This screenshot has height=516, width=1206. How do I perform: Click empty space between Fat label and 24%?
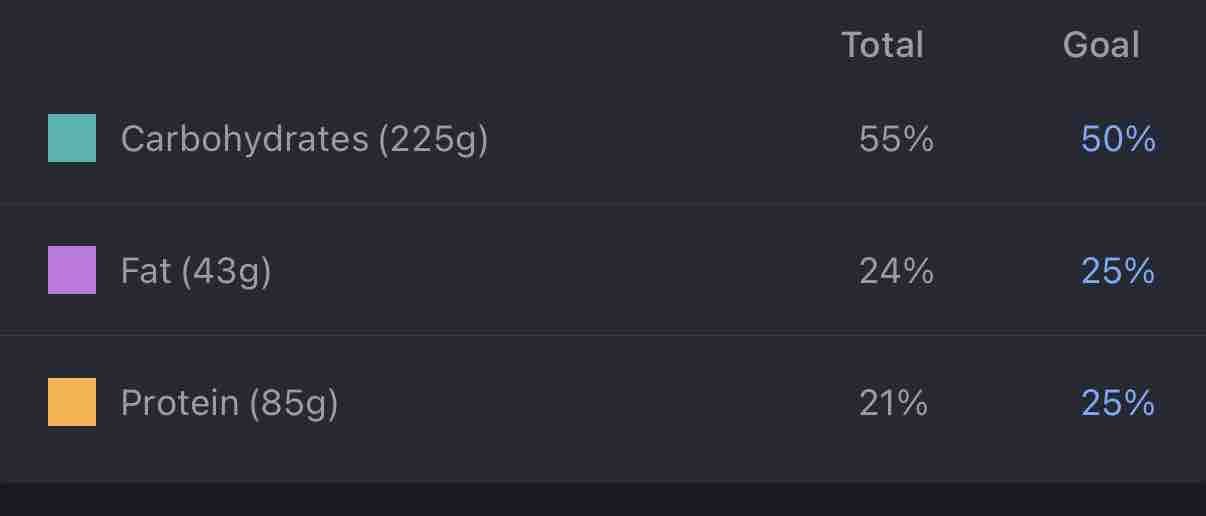coord(565,271)
